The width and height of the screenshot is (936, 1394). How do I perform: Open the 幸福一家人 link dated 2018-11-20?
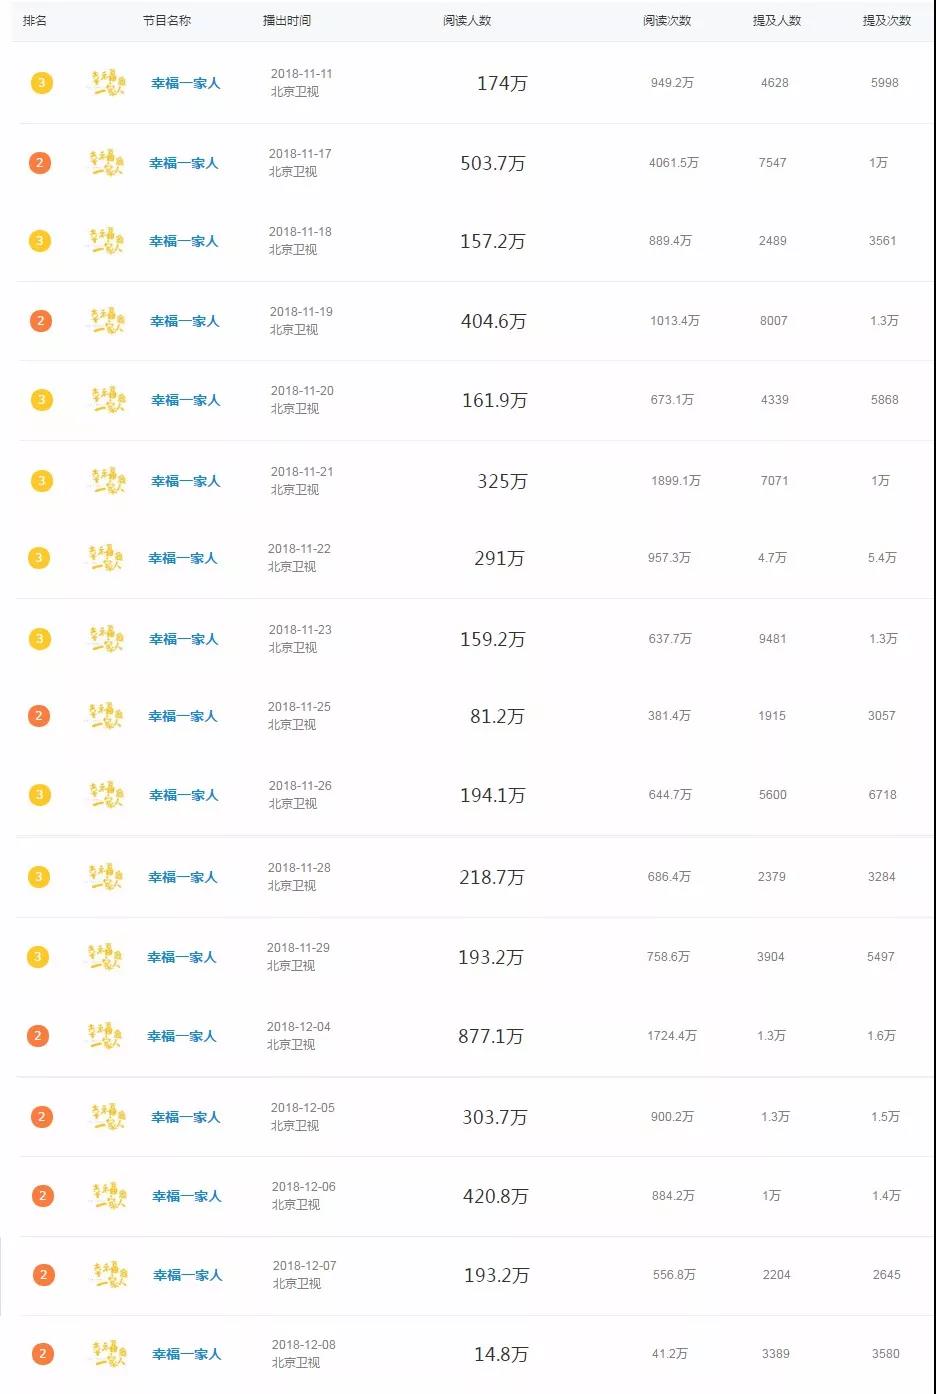[x=185, y=400]
